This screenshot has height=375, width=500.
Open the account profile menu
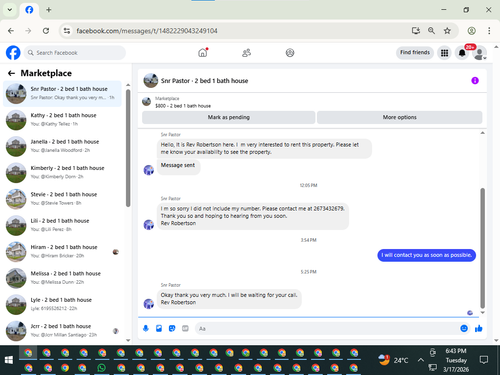[479, 53]
